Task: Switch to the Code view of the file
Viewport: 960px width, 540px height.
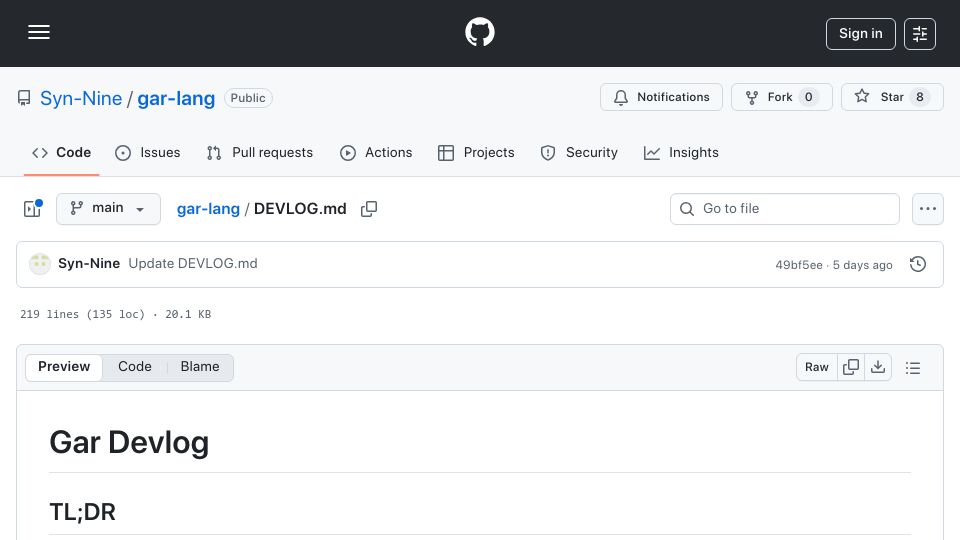Action: click(x=135, y=367)
